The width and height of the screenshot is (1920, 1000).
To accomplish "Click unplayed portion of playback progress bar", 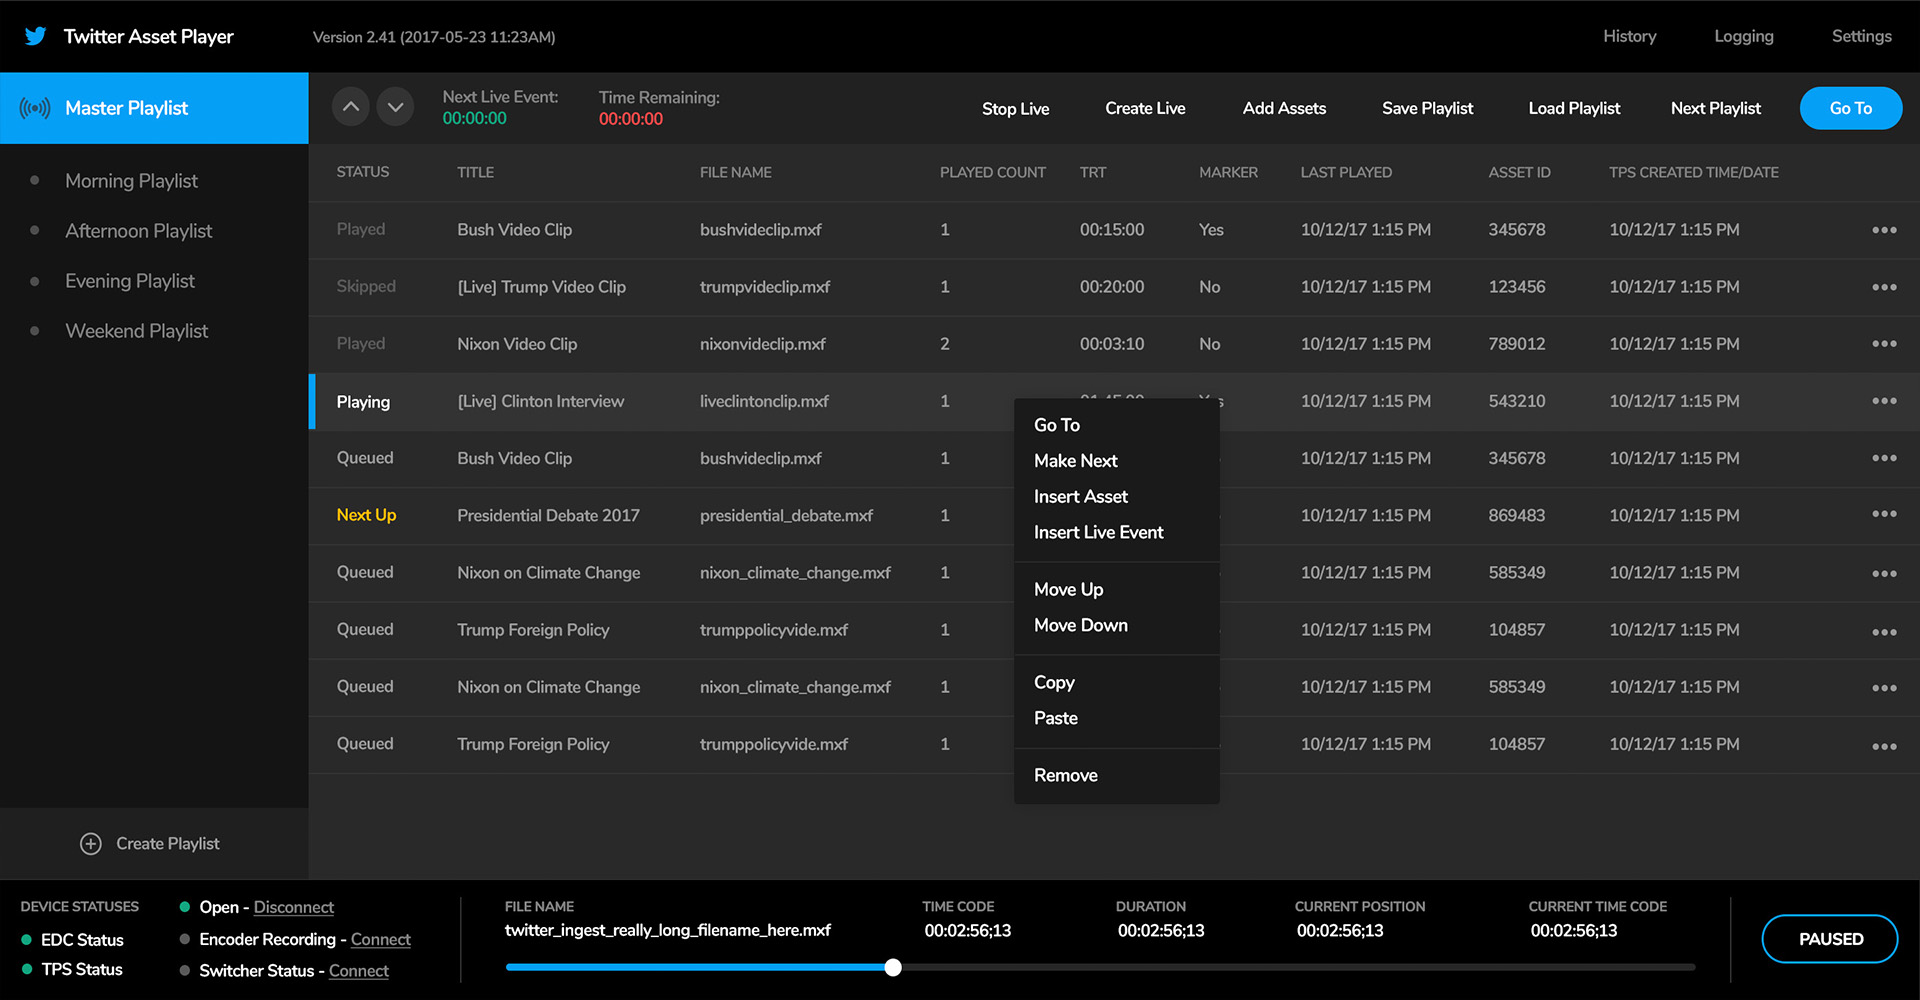I will pos(1298,967).
